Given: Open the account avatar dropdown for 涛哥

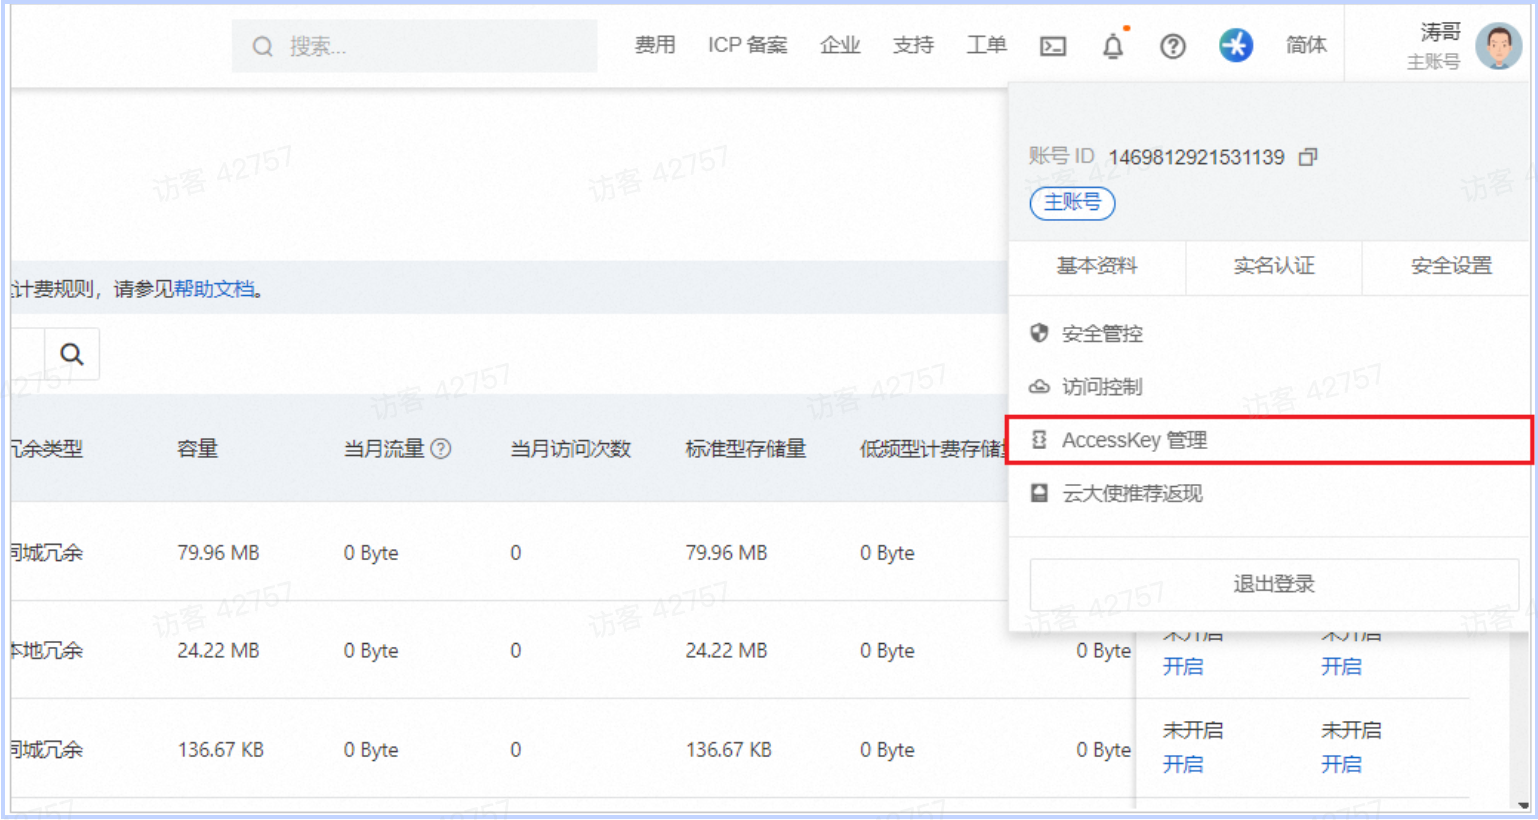Looking at the screenshot, I should pos(1497,45).
